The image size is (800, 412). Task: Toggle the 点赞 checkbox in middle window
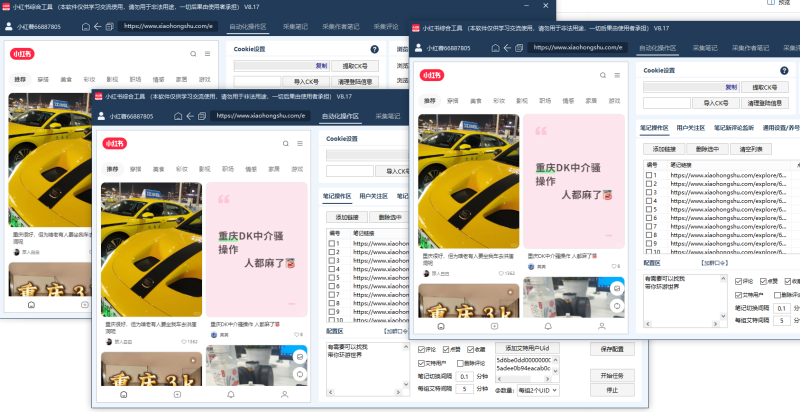point(446,350)
